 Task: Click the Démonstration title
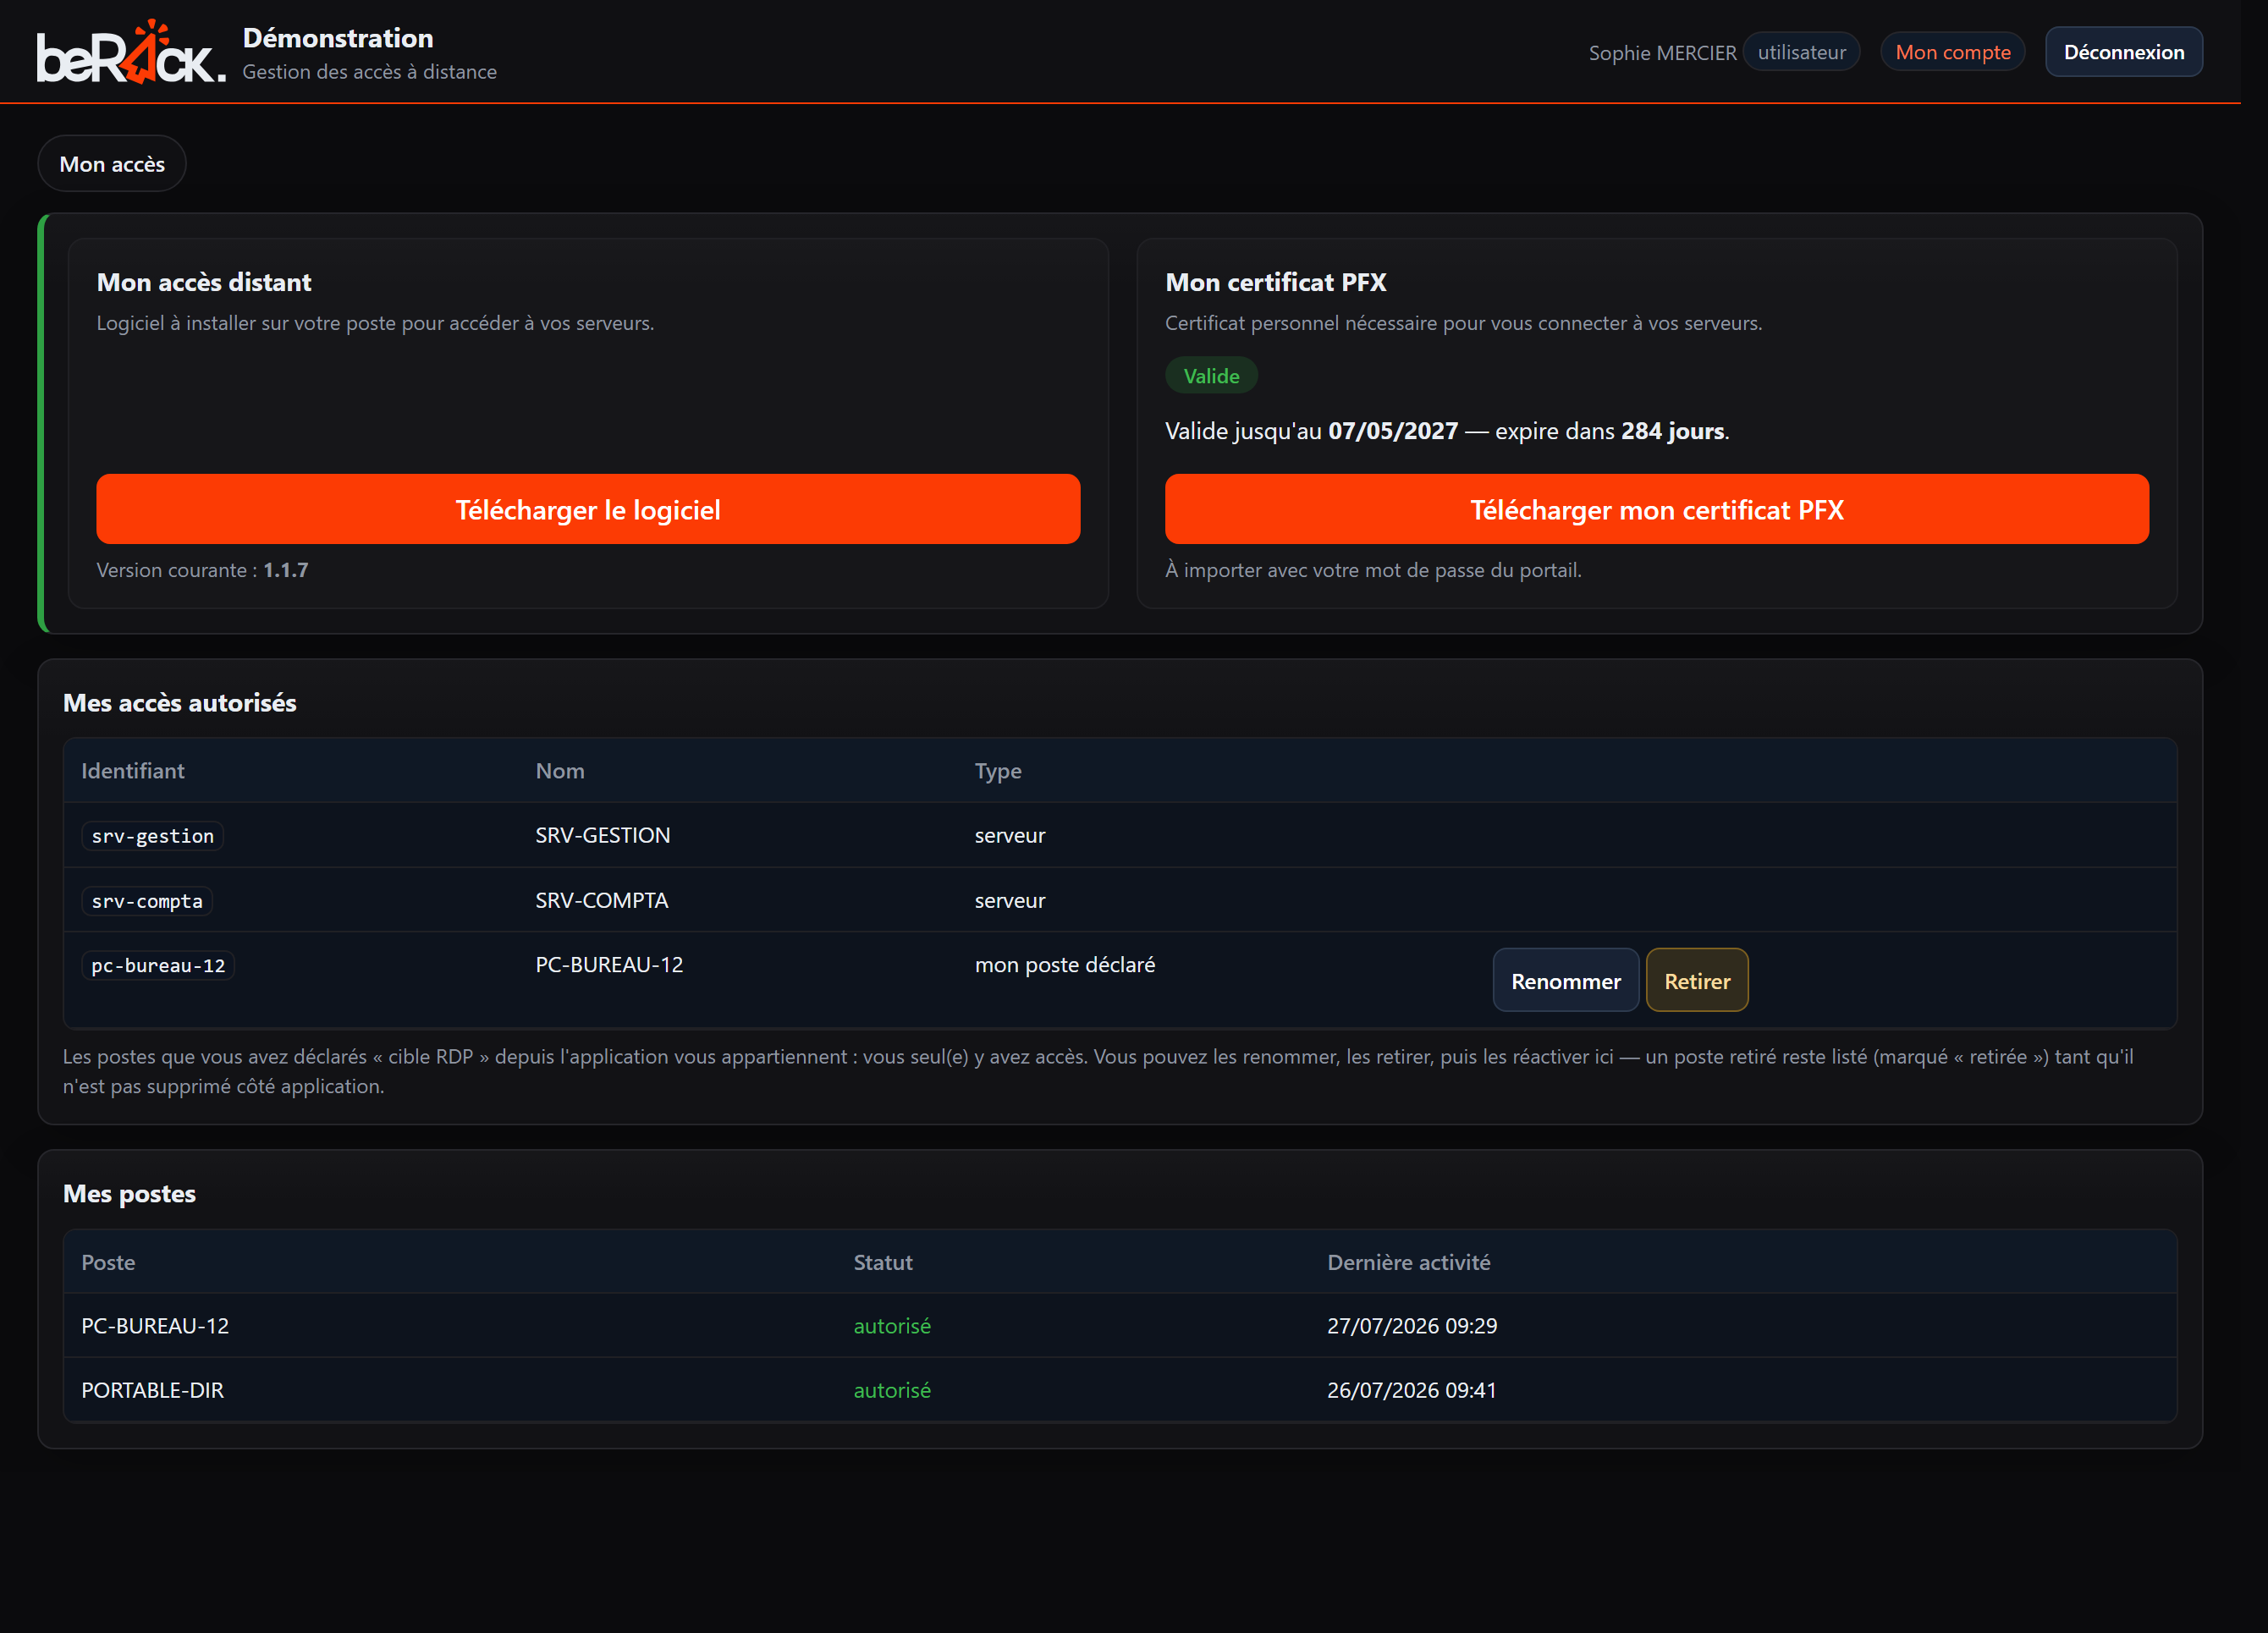click(x=338, y=38)
